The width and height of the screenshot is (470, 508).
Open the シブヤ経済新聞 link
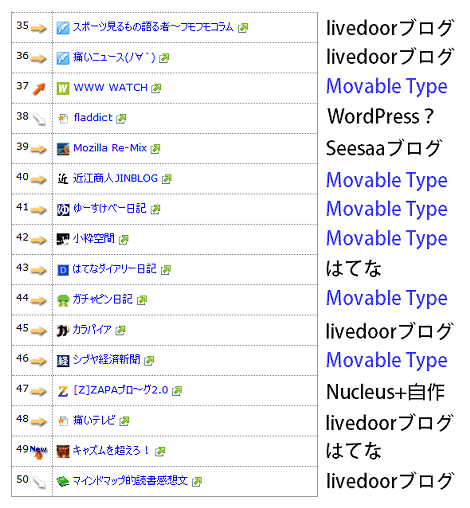click(107, 360)
